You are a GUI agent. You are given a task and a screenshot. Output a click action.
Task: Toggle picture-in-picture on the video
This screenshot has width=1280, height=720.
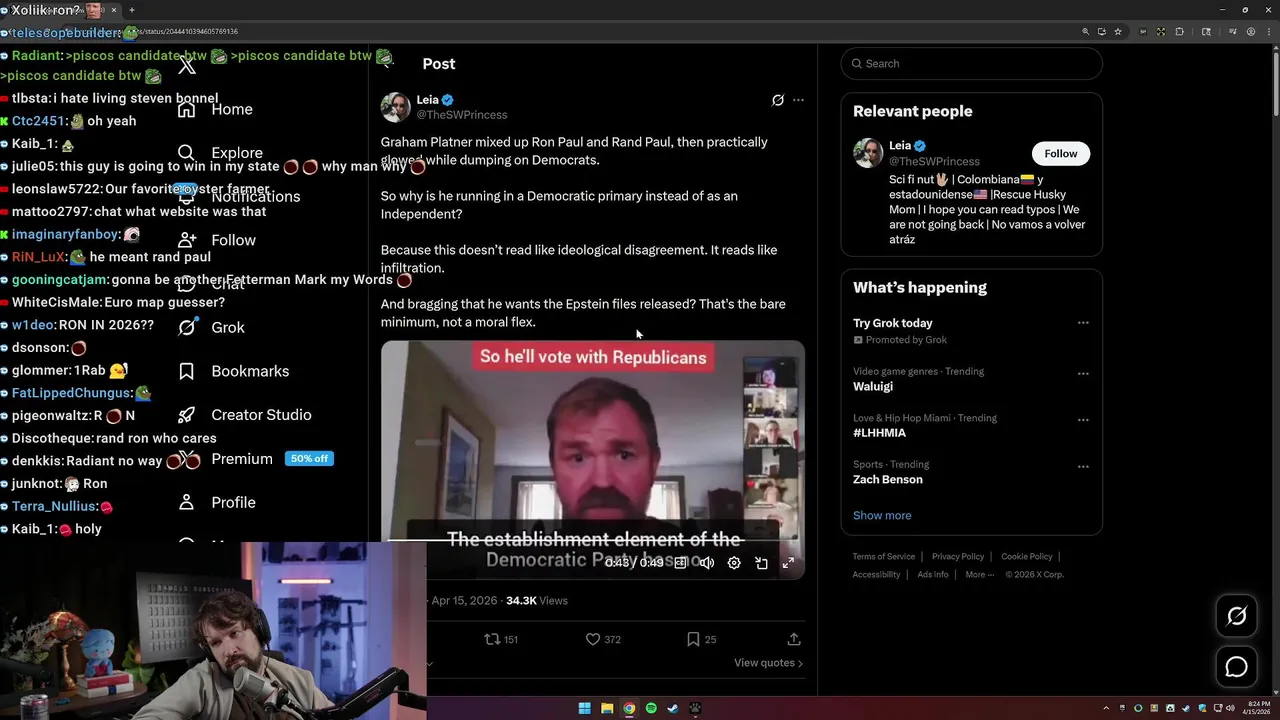pos(761,563)
